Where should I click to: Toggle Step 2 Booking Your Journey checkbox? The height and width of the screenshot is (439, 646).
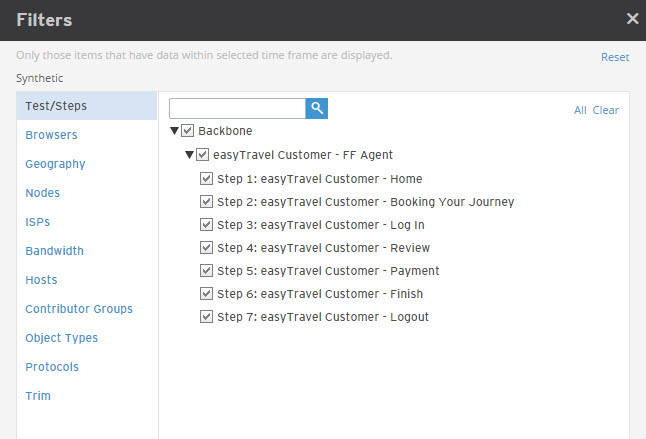click(x=206, y=202)
